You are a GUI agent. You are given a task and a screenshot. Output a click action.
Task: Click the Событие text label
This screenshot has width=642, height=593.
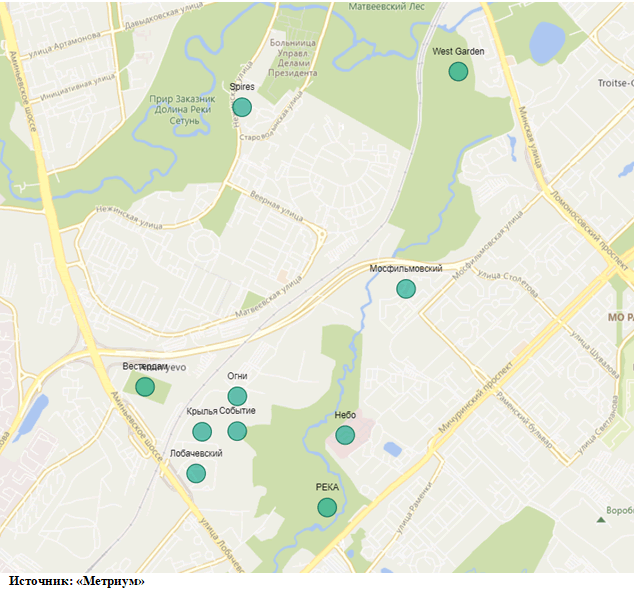coord(237,411)
